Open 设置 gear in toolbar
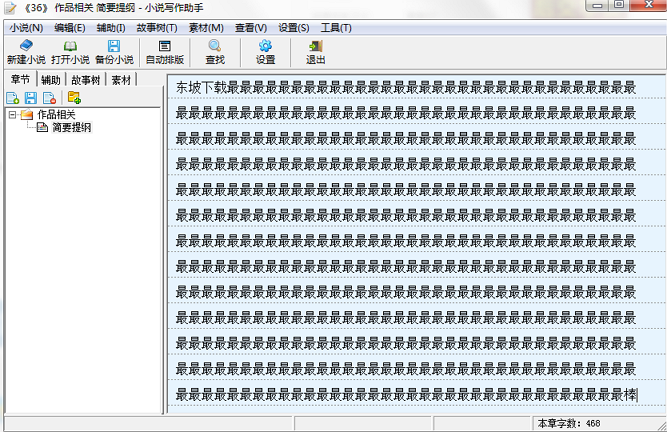The height and width of the screenshot is (432, 667). tap(265, 52)
